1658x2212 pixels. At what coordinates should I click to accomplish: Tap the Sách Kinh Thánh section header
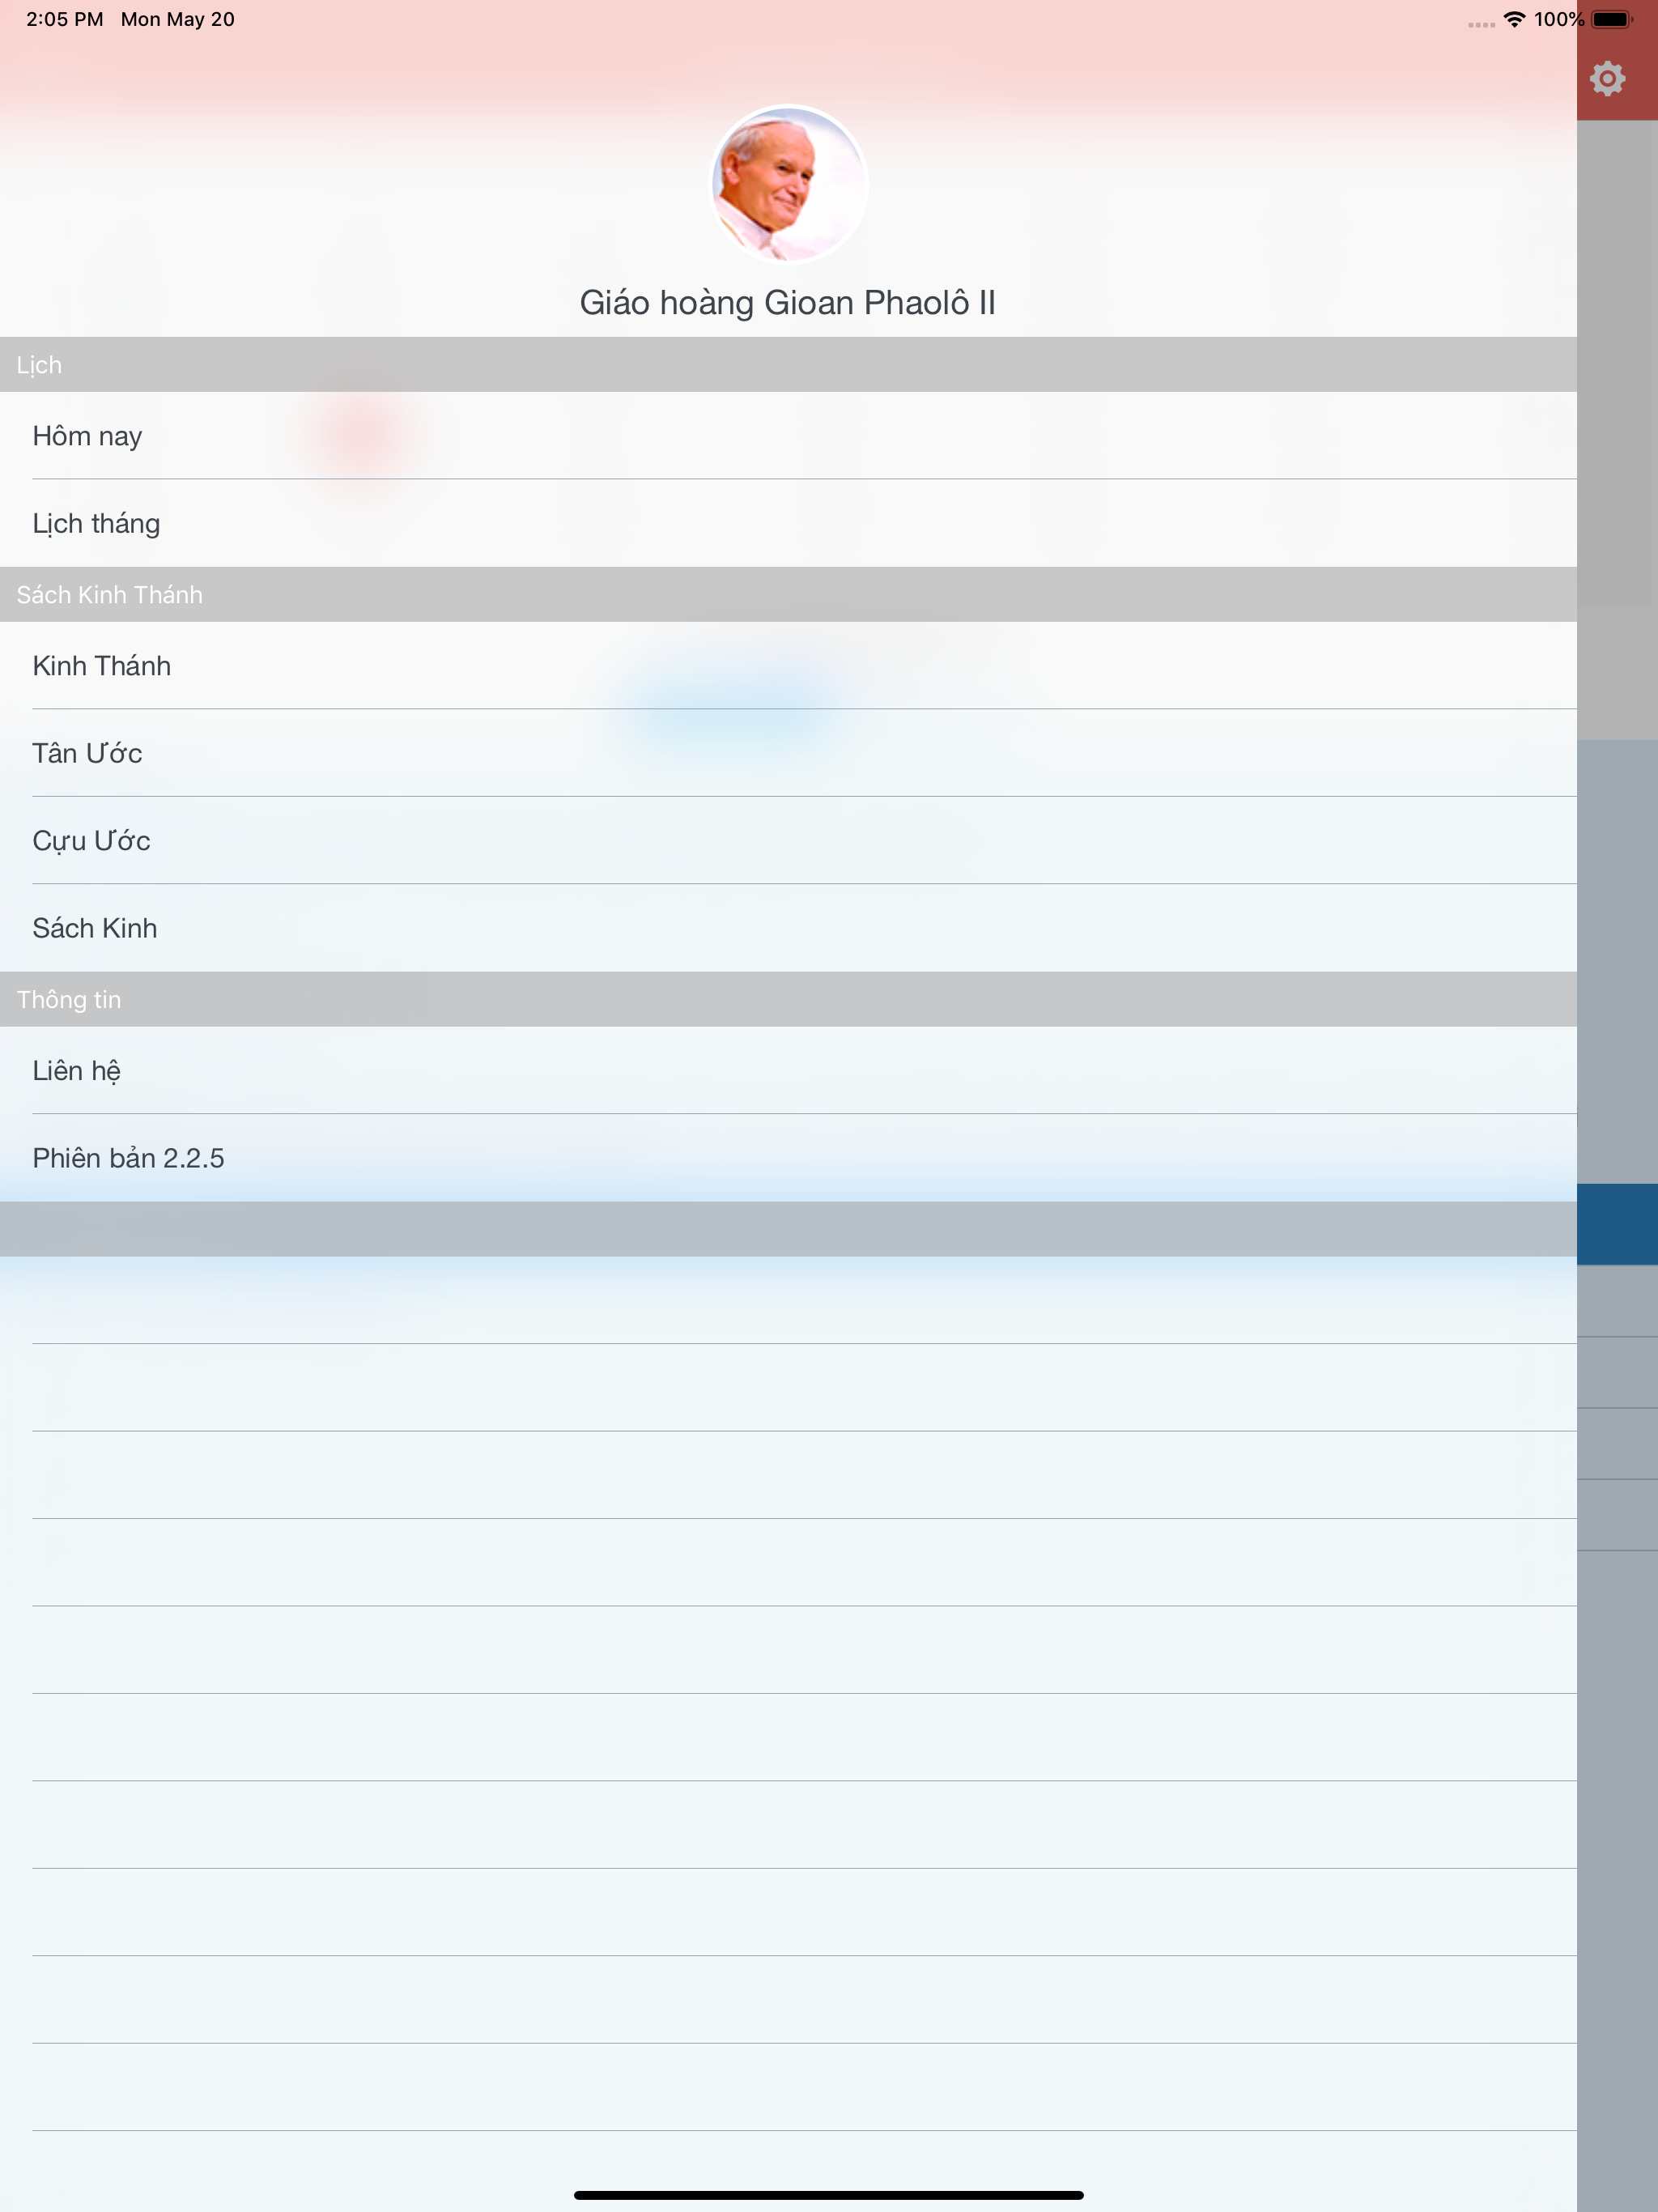click(788, 594)
